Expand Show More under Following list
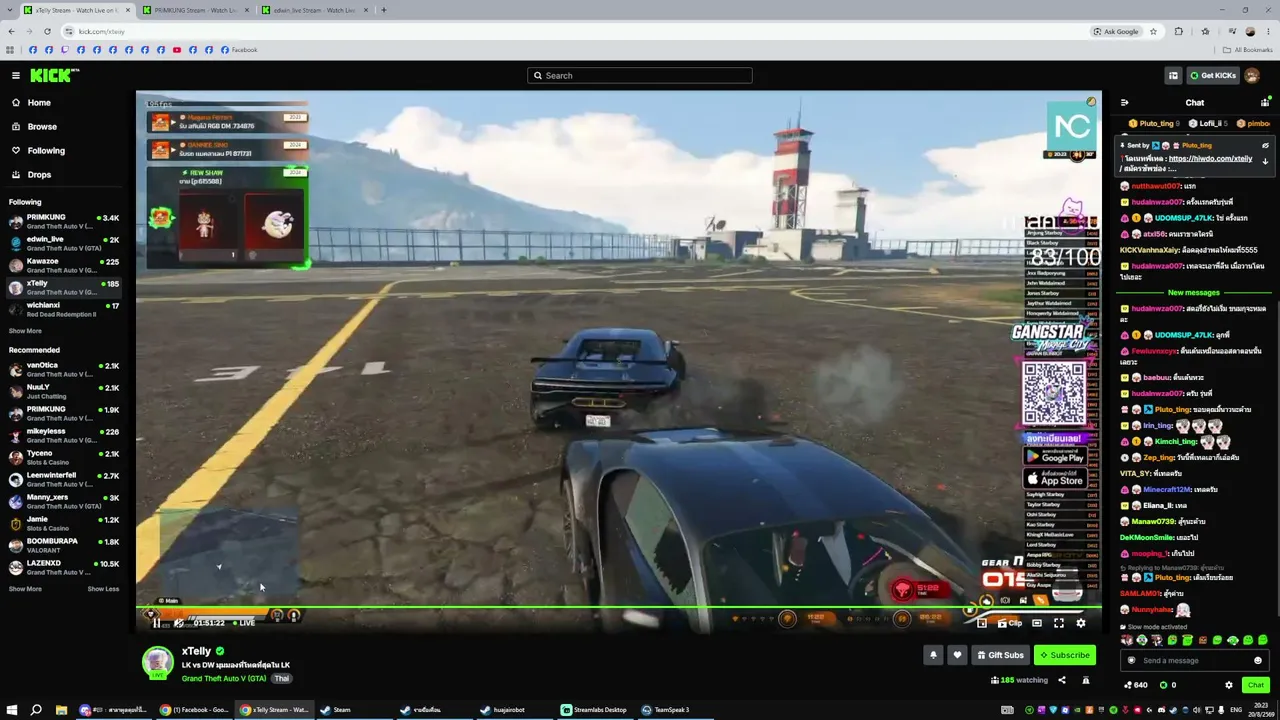Viewport: 1280px width, 720px height. pos(25,331)
